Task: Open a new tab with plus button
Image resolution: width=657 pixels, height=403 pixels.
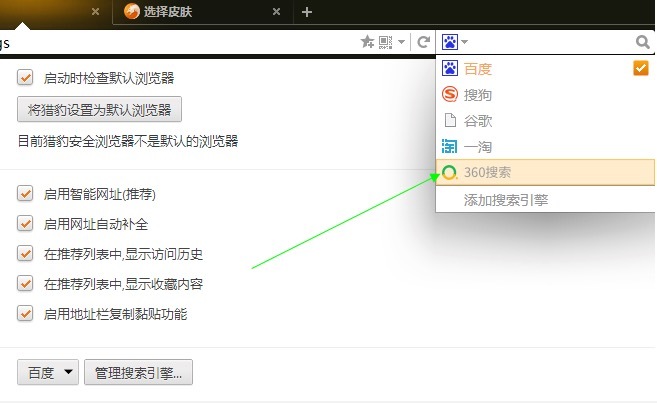Action: [x=307, y=12]
